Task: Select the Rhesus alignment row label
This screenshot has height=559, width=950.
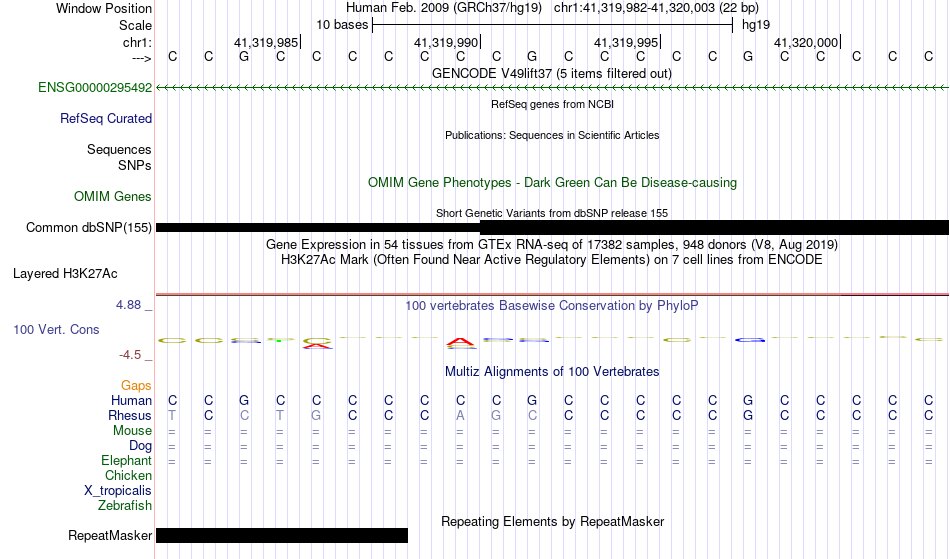Action: pos(130,415)
